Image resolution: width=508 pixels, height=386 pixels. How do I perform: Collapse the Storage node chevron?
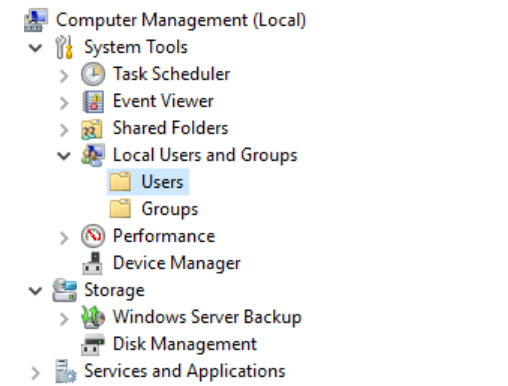tap(35, 291)
